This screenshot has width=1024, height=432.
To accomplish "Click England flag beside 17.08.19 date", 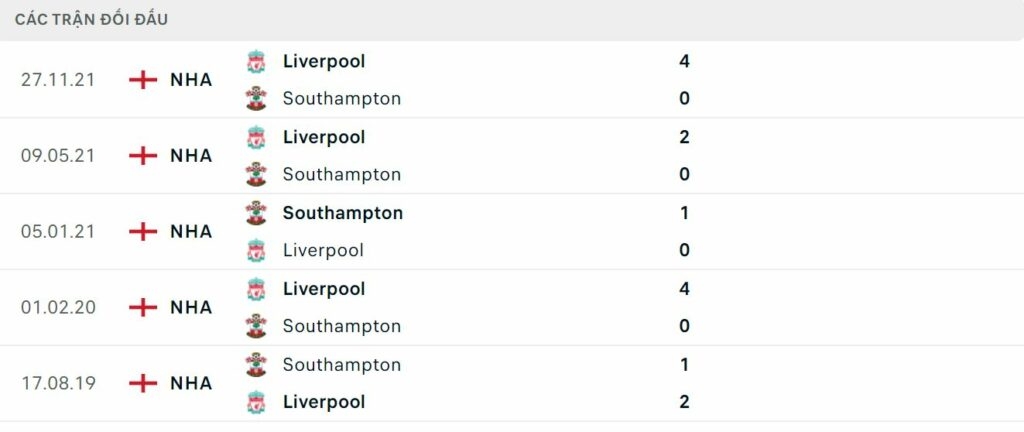I will point(144,383).
